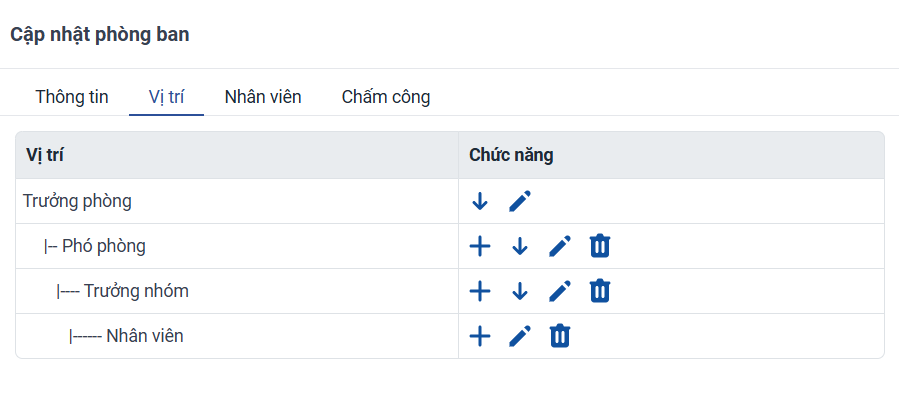Edit the Trưởng phòng position

pyautogui.click(x=520, y=201)
